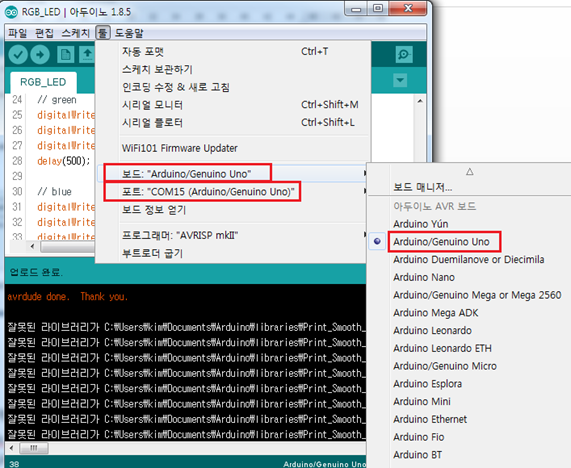
Task: Select Arduino Mega ADK board
Action: (470, 313)
